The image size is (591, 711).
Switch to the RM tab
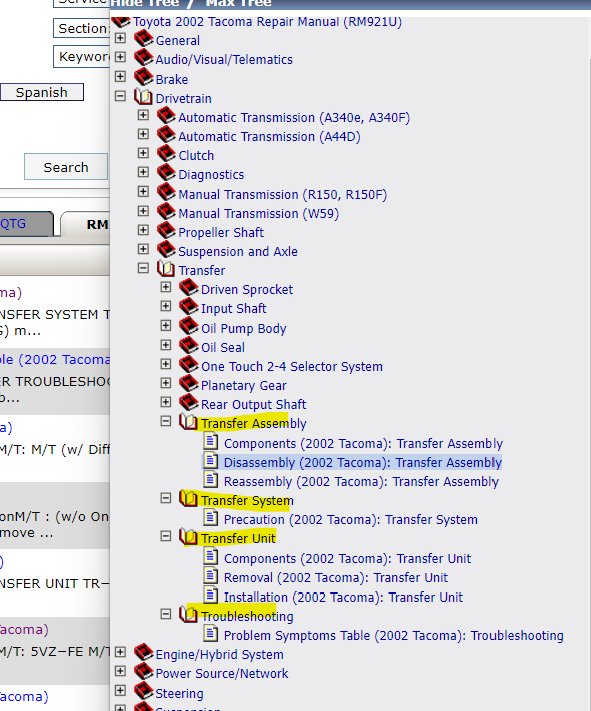click(x=86, y=224)
